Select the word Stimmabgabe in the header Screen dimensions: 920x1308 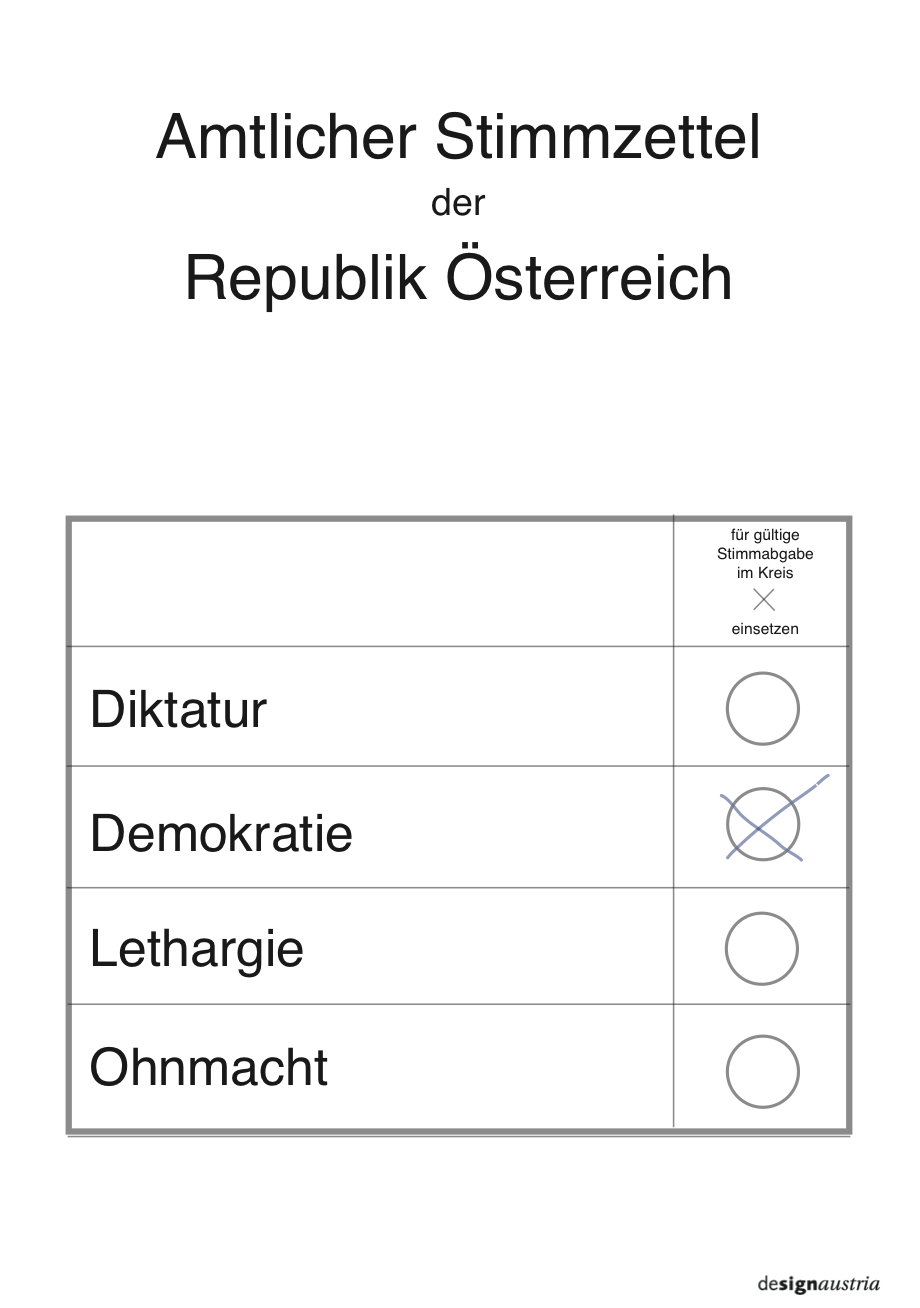[x=765, y=554]
